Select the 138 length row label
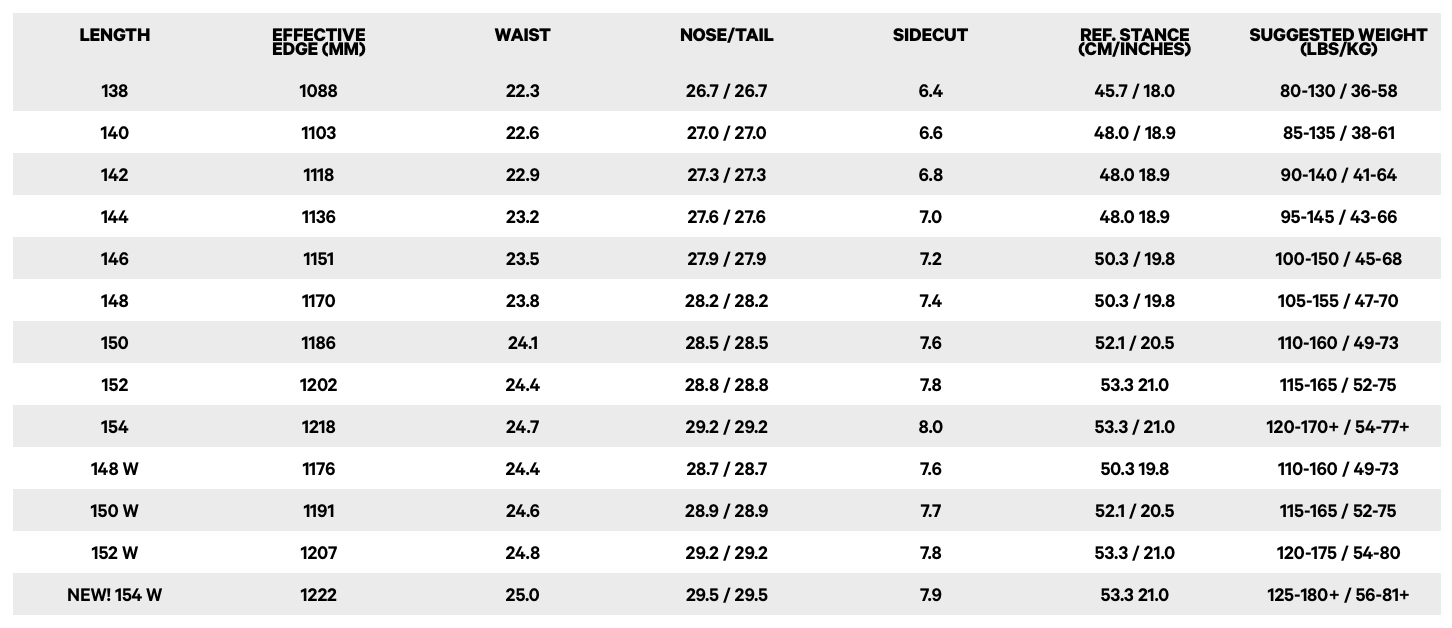Screen dimensions: 1452x628 114,91
